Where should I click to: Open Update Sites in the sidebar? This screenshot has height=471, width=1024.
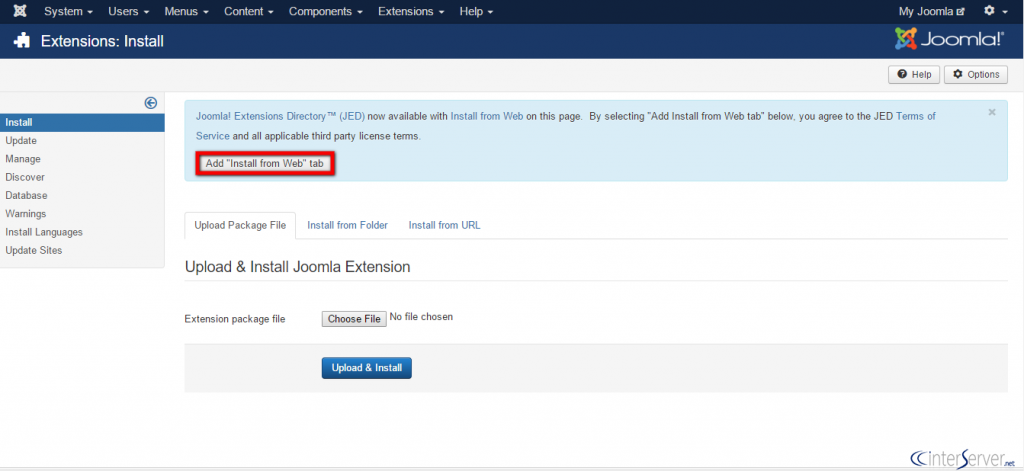pyautogui.click(x=34, y=250)
